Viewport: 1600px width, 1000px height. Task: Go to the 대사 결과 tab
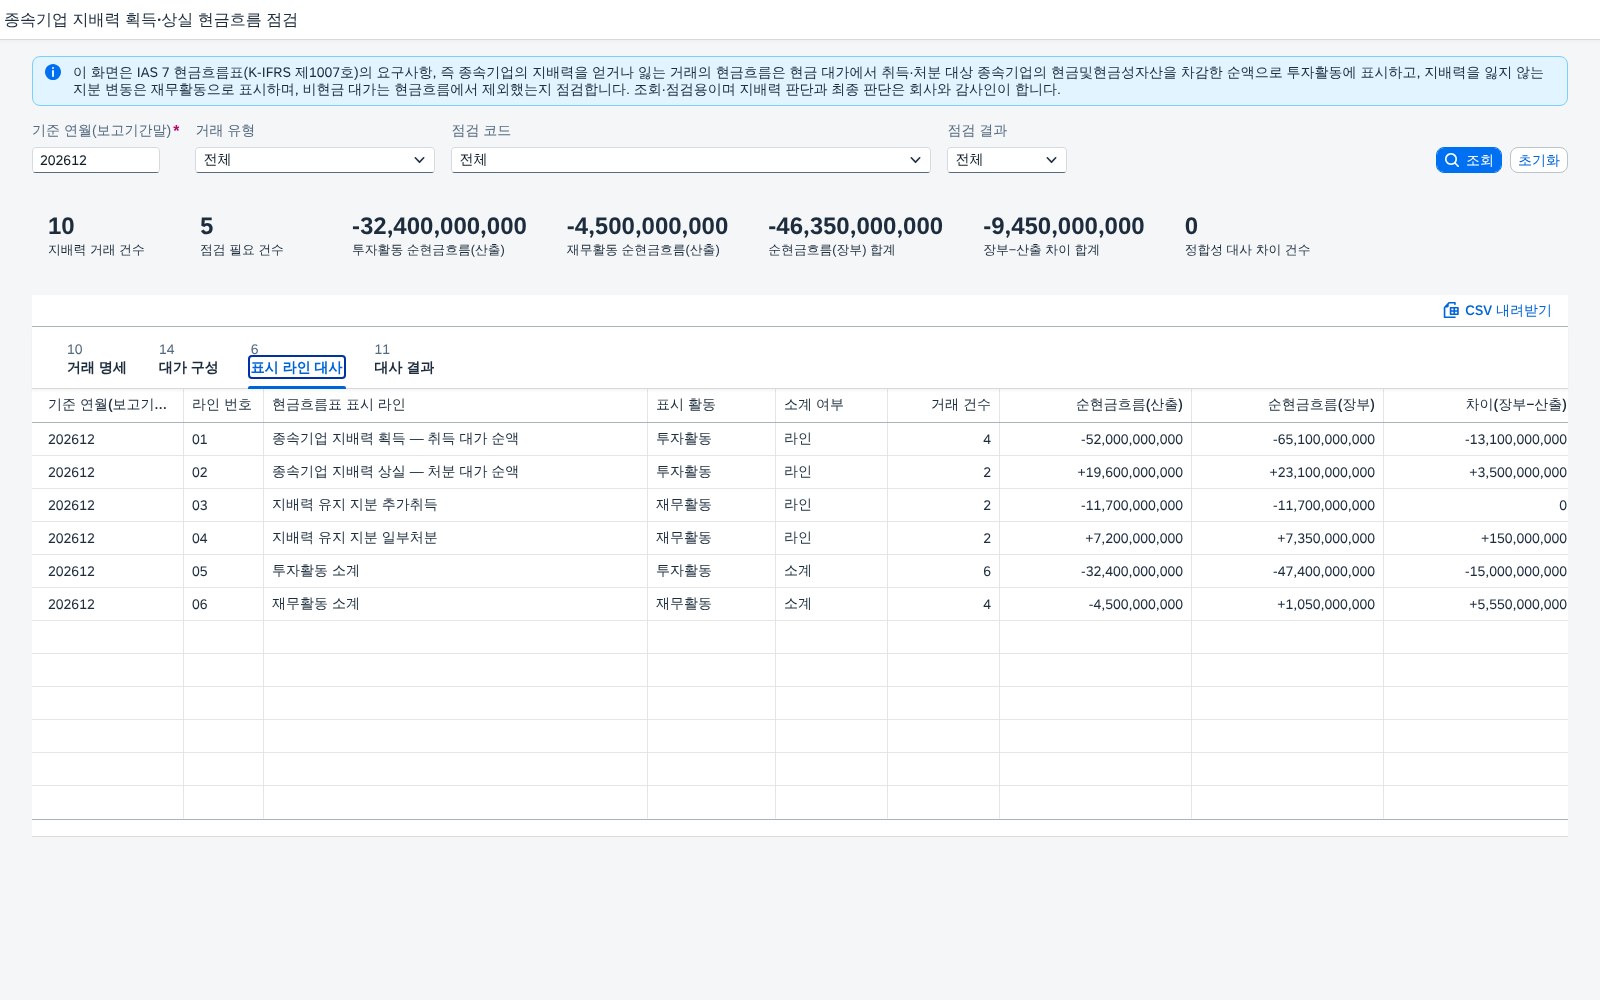(404, 360)
